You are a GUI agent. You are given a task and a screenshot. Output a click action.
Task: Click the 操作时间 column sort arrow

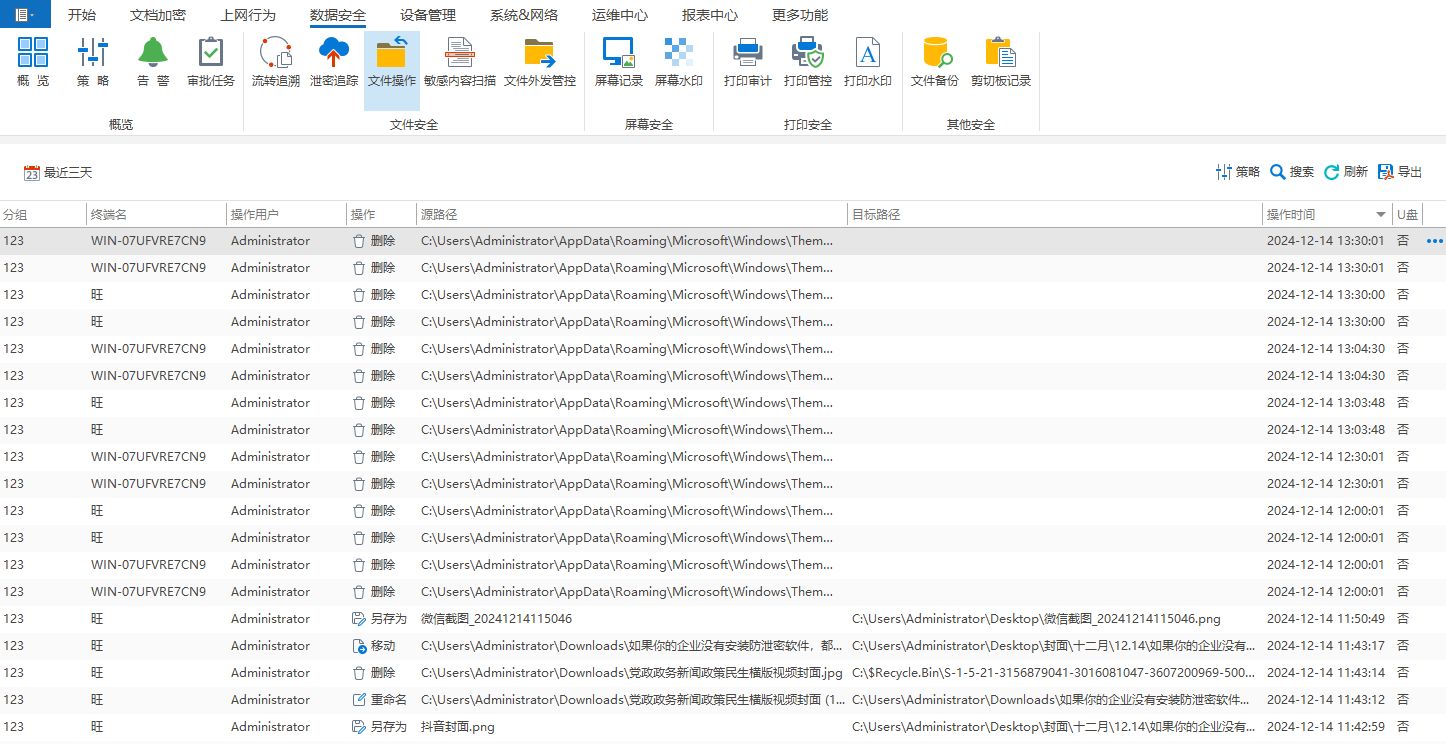[1381, 215]
